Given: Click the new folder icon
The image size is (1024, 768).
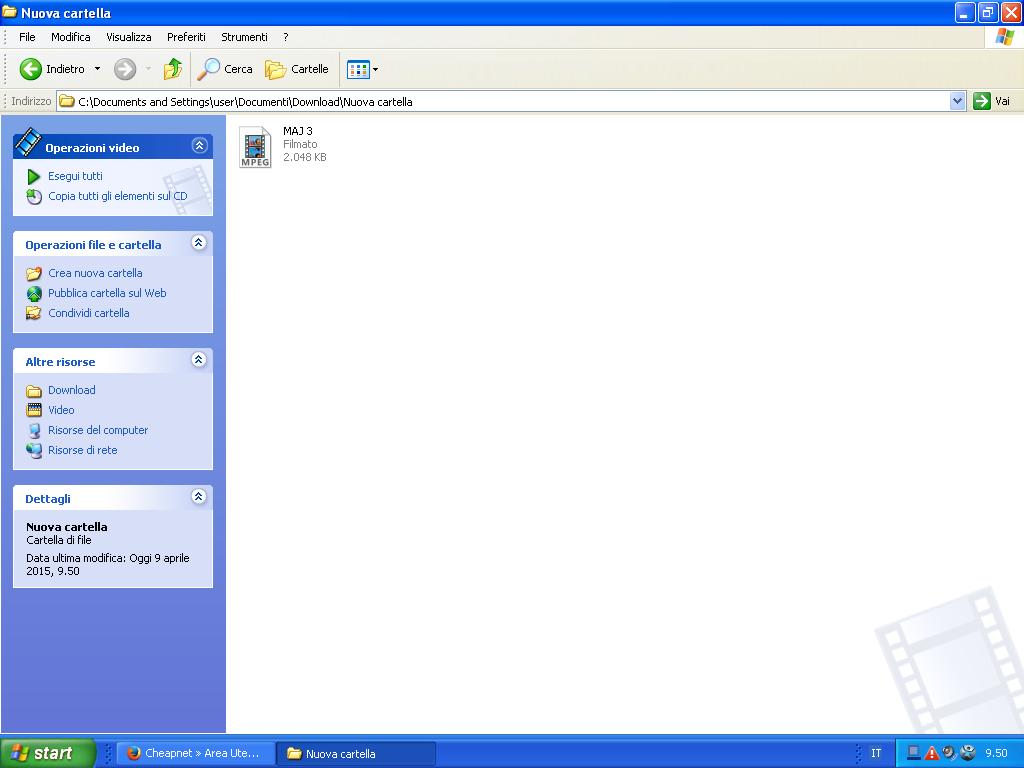Looking at the screenshot, I should coord(34,274).
